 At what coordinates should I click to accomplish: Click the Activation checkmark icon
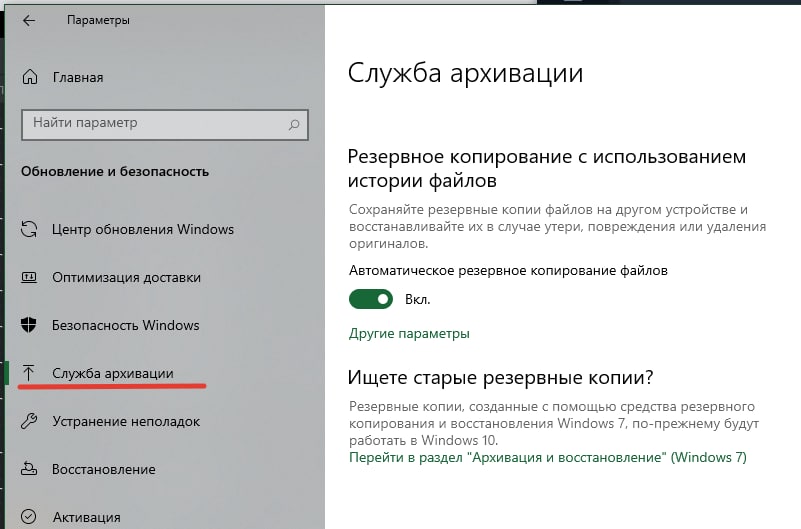point(29,516)
